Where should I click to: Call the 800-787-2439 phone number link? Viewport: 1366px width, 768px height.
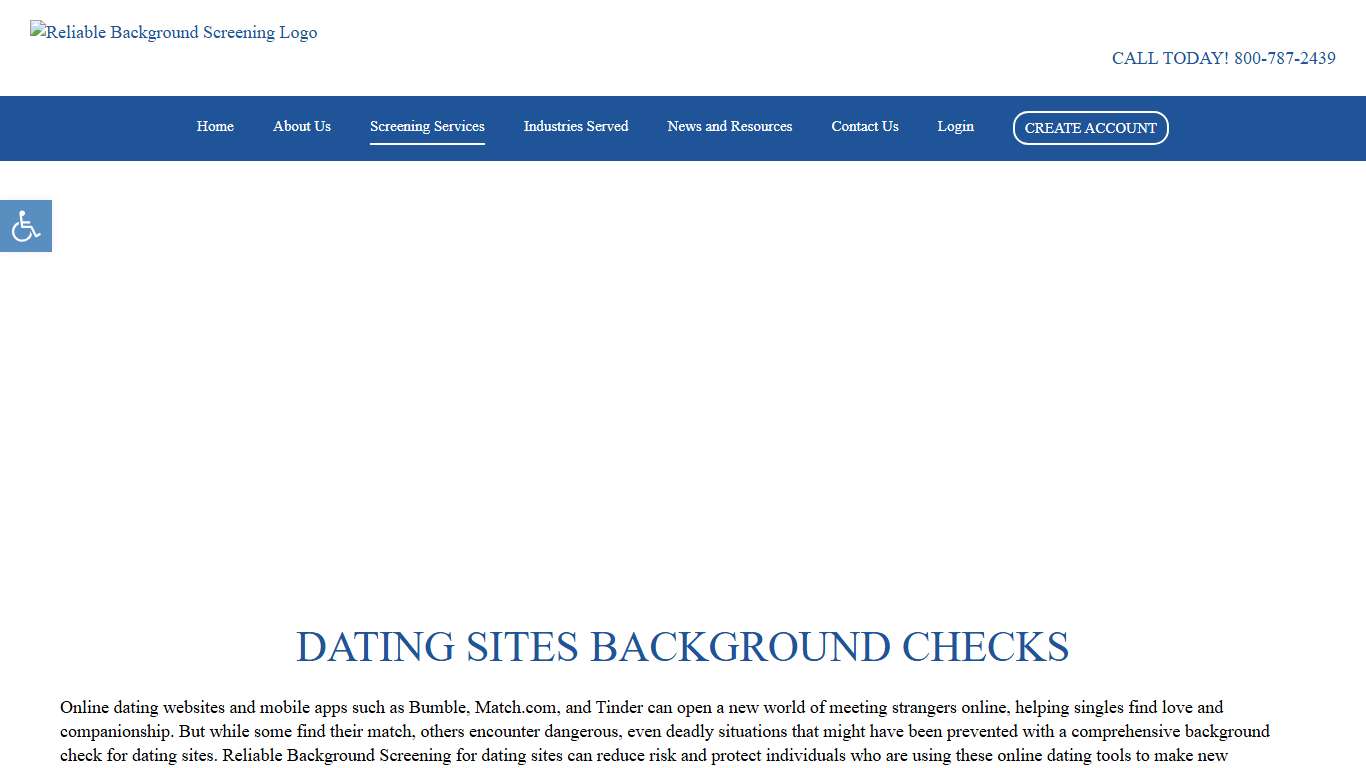pyautogui.click(x=1285, y=58)
